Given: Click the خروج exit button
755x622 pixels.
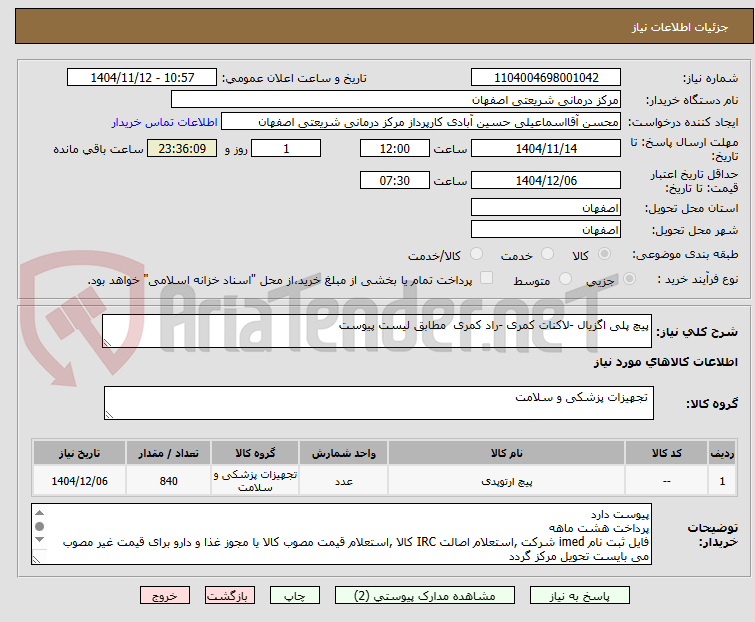Looking at the screenshot, I should (165, 596).
